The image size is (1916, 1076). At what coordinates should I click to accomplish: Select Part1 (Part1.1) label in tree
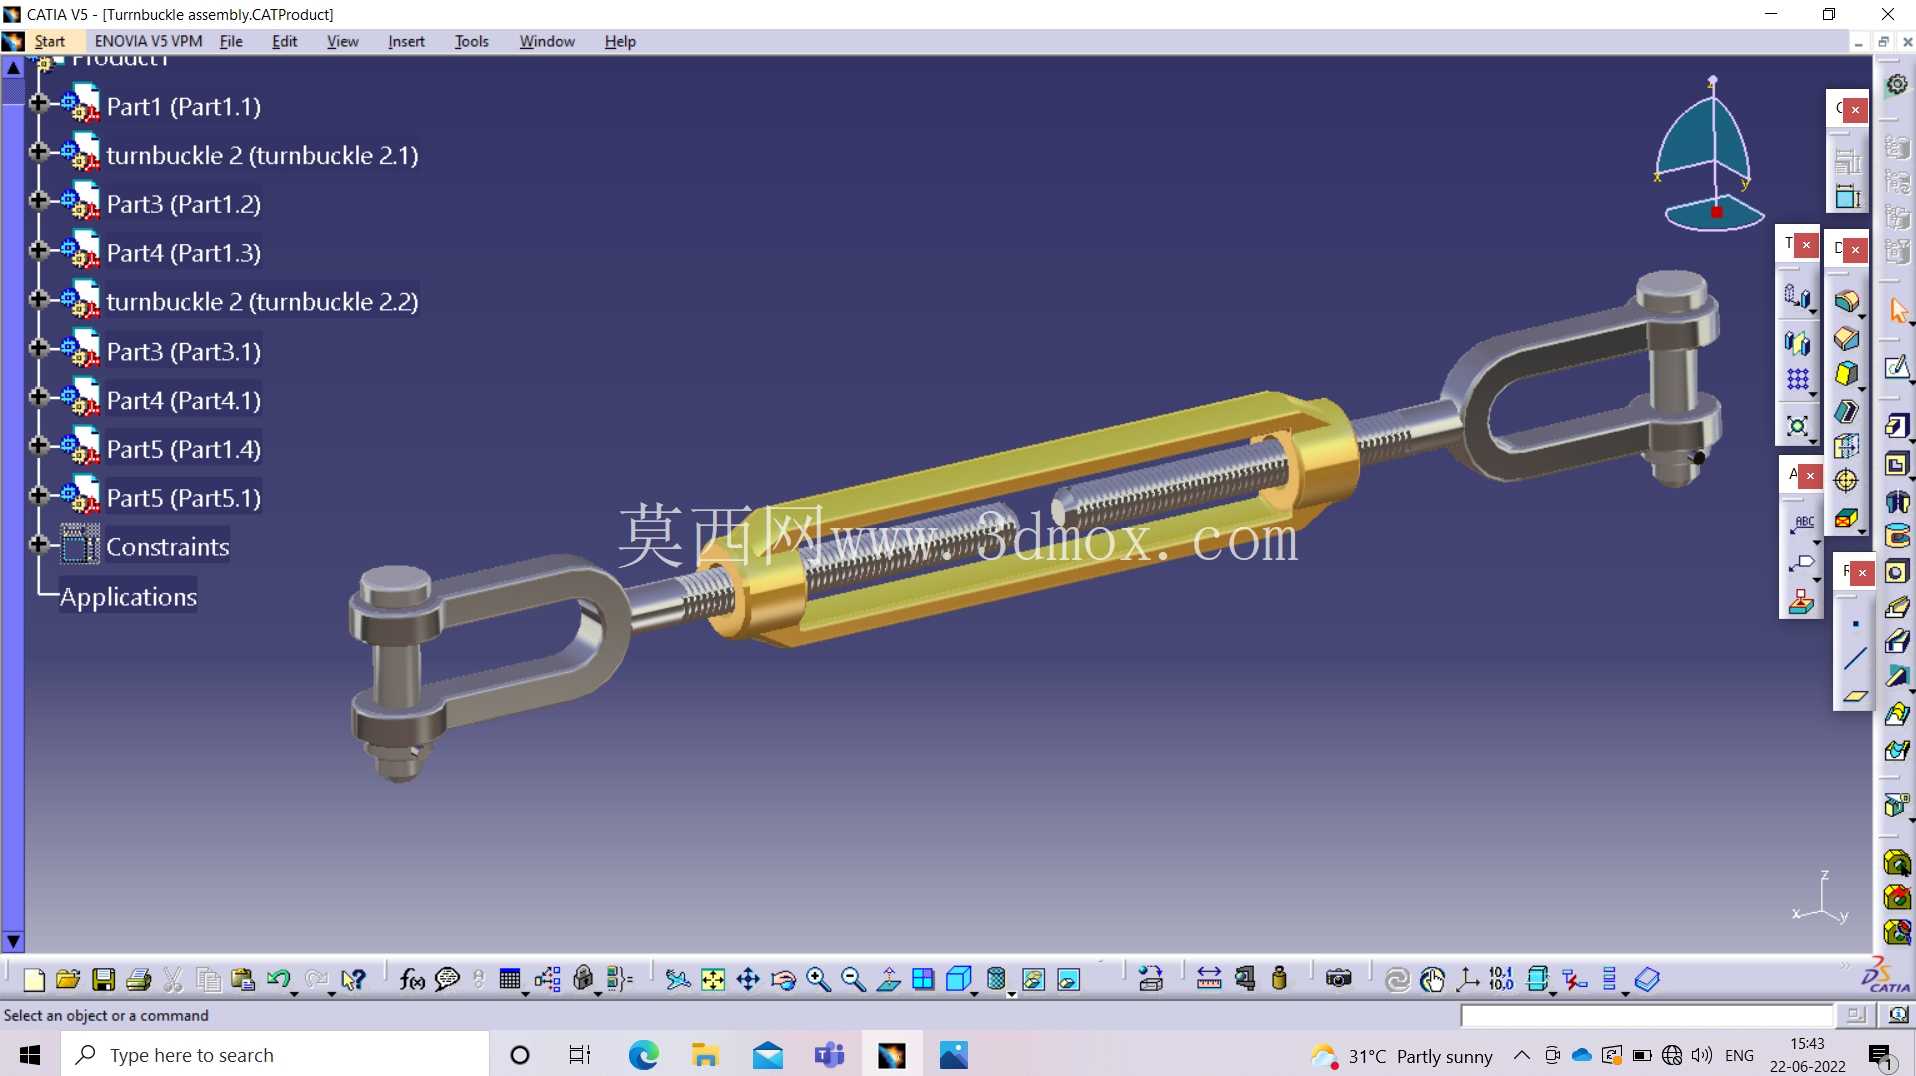click(x=183, y=107)
